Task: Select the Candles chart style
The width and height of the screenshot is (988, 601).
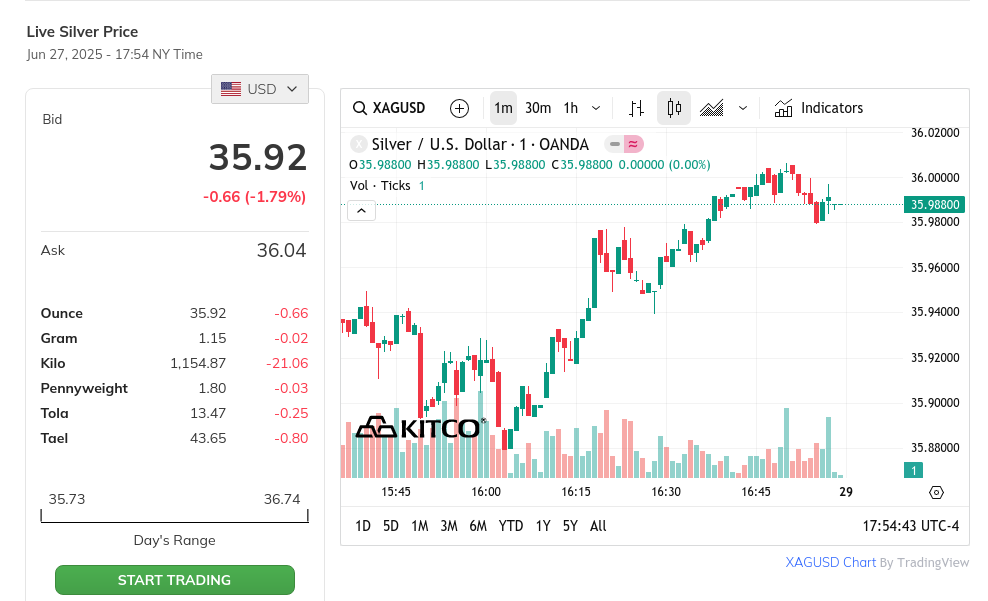Action: pos(674,108)
